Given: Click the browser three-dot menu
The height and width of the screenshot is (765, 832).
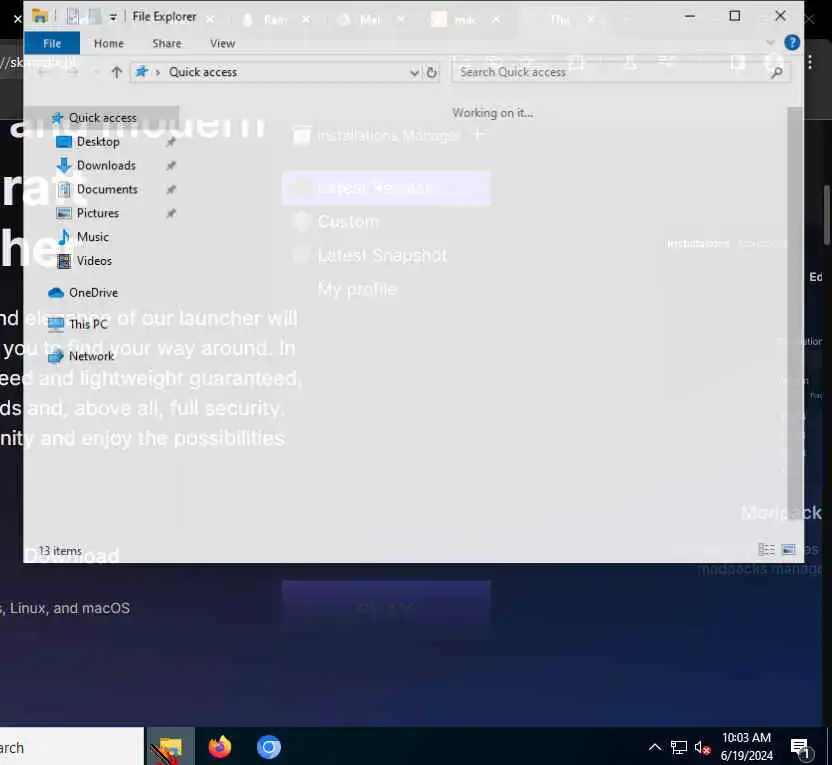Looking at the screenshot, I should coord(810,62).
